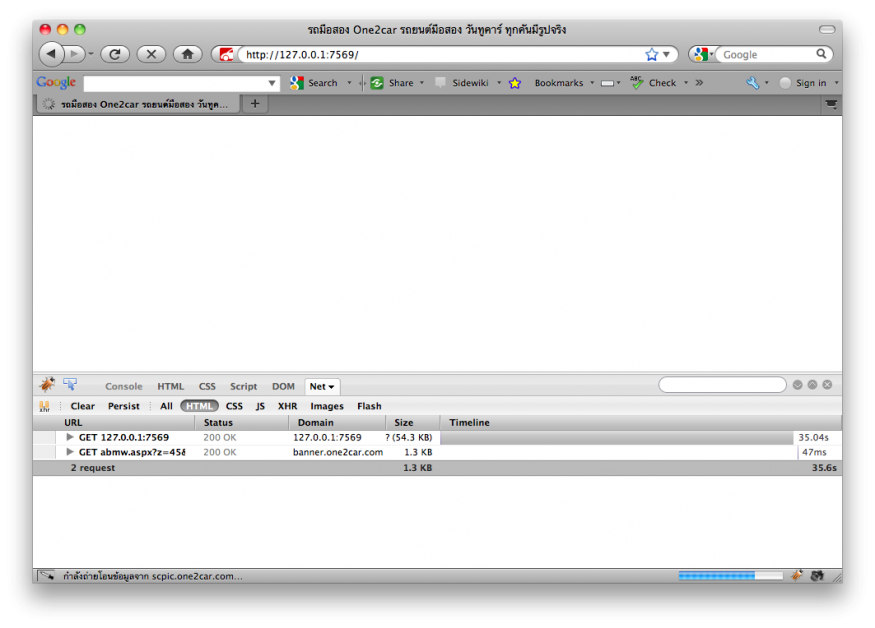Click the Share button on Google Toolbar
The image size is (875, 628).
[x=393, y=83]
